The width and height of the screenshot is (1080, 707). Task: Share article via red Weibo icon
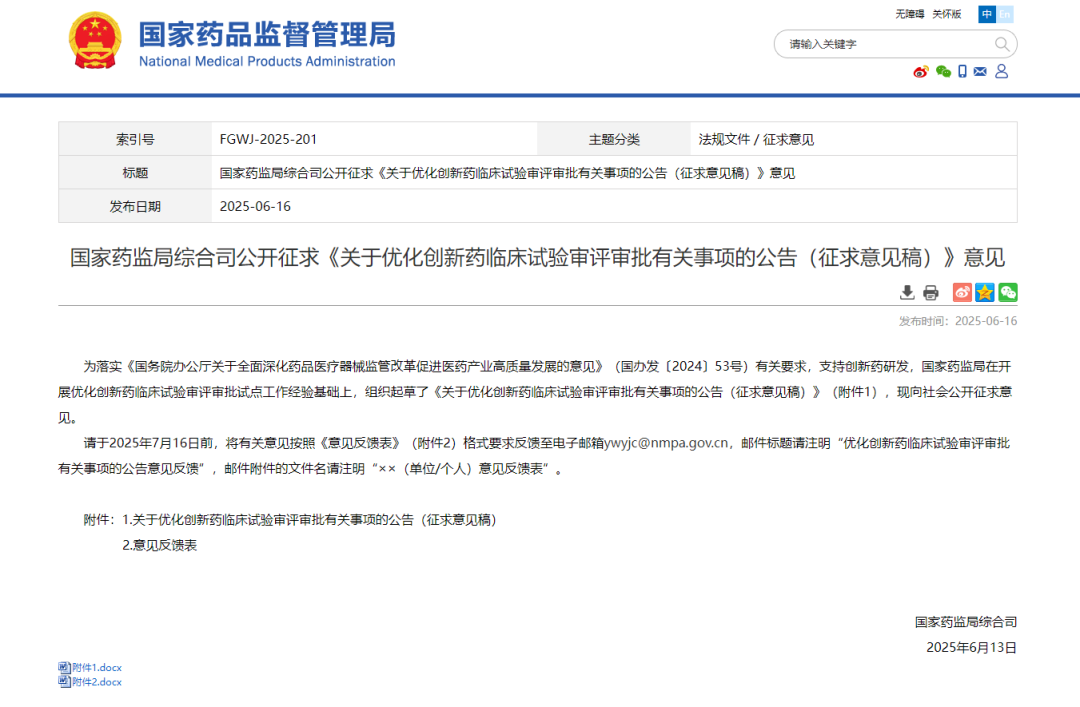[962, 292]
